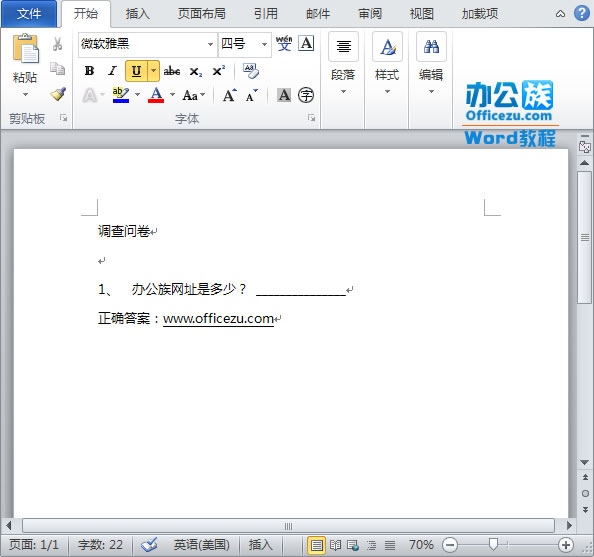Apply the text highlight pen
This screenshot has width=594, height=557.
coord(121,95)
